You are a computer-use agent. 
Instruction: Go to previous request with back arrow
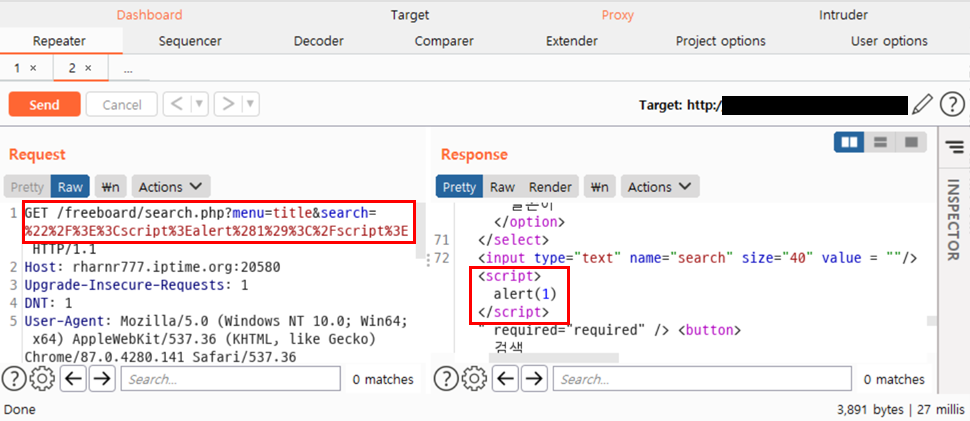click(178, 104)
